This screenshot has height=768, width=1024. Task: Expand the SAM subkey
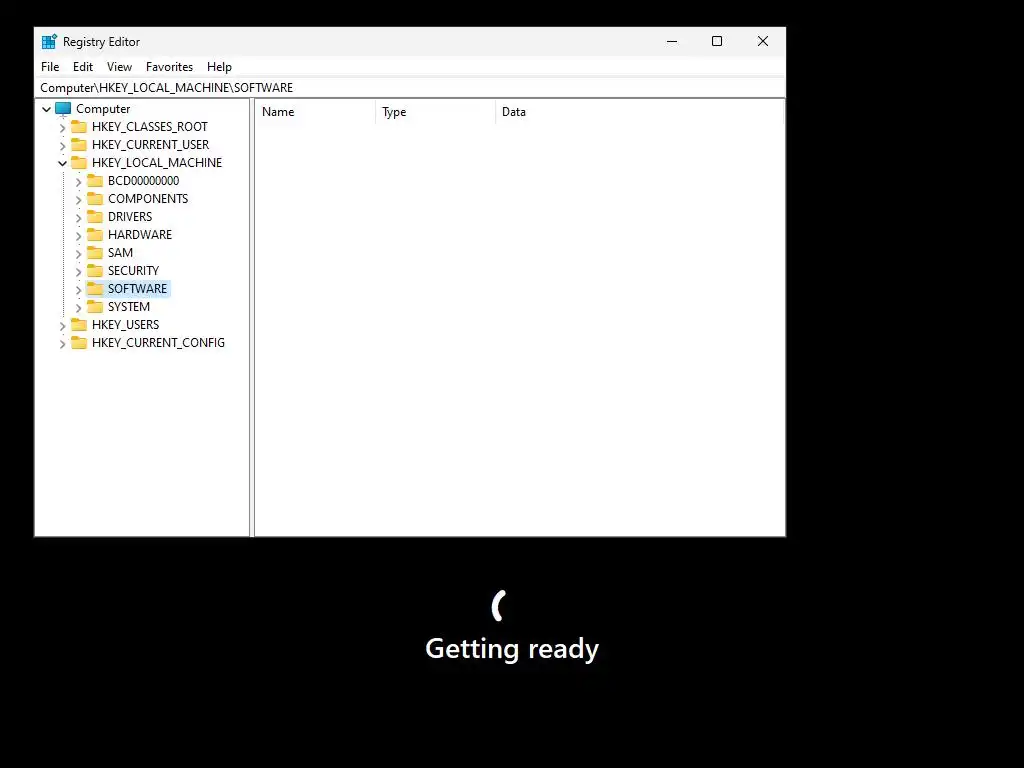point(78,253)
